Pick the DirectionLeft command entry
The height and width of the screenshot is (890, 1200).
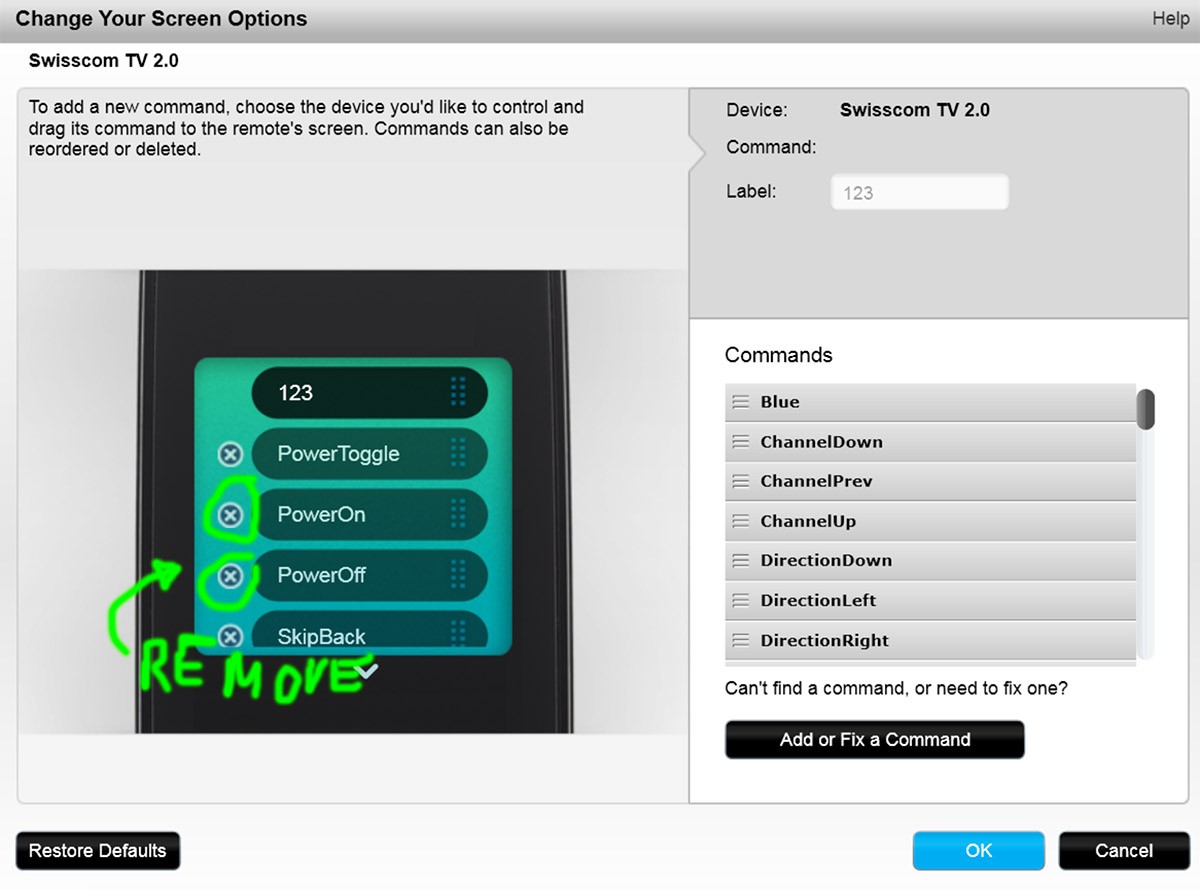click(930, 601)
